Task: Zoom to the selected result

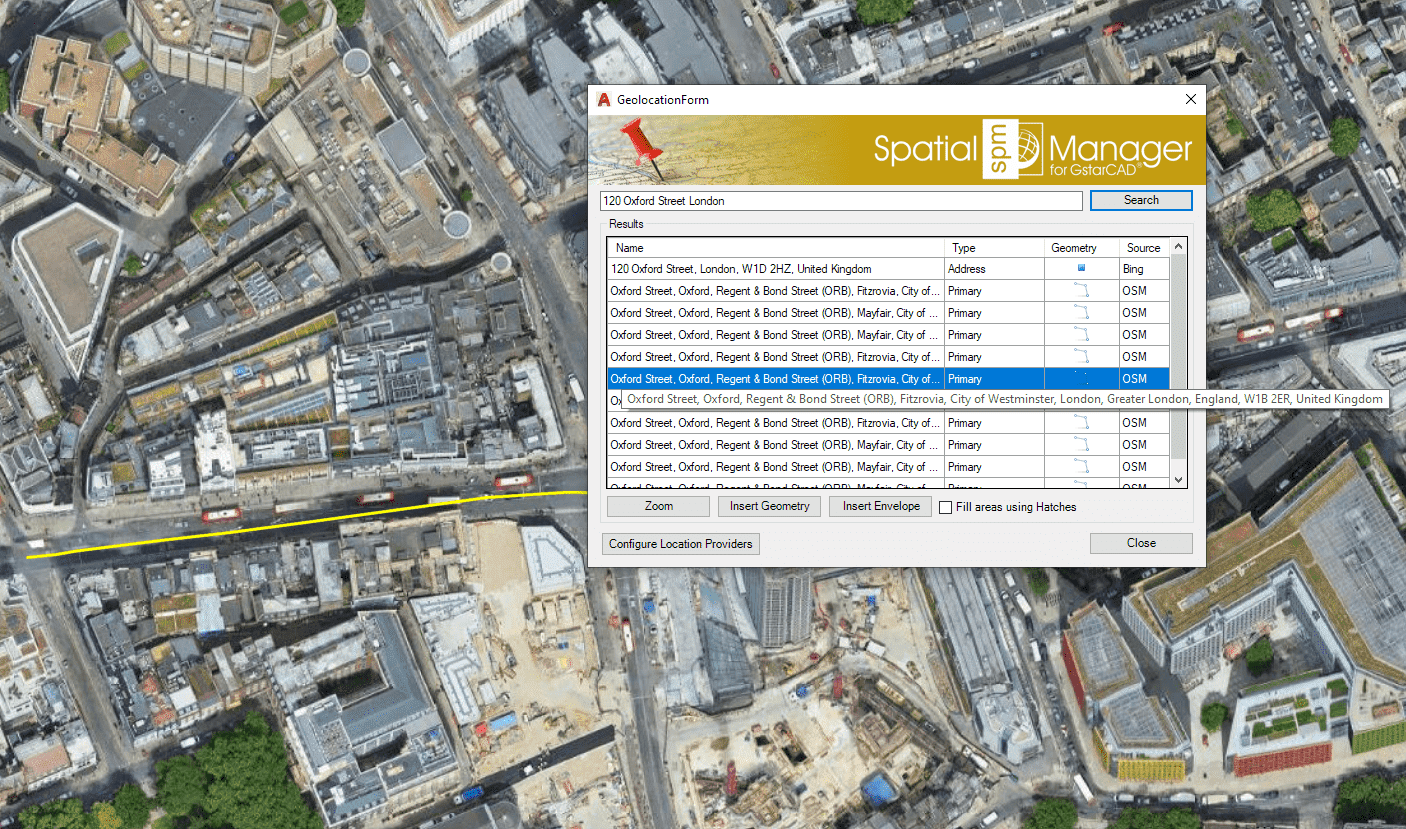Action: click(x=658, y=506)
